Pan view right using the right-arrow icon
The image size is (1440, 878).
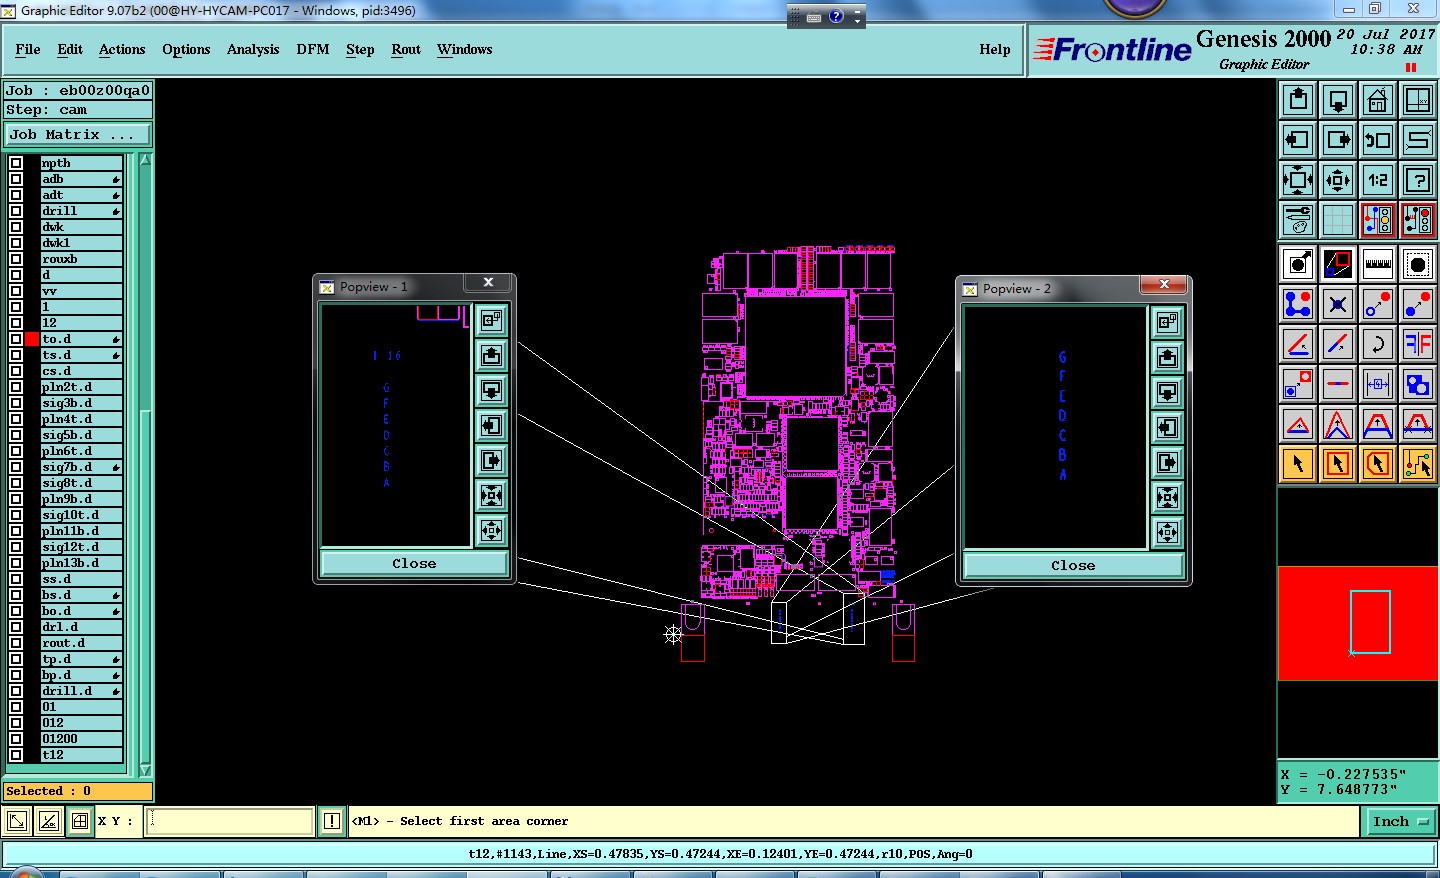[x=1338, y=140]
